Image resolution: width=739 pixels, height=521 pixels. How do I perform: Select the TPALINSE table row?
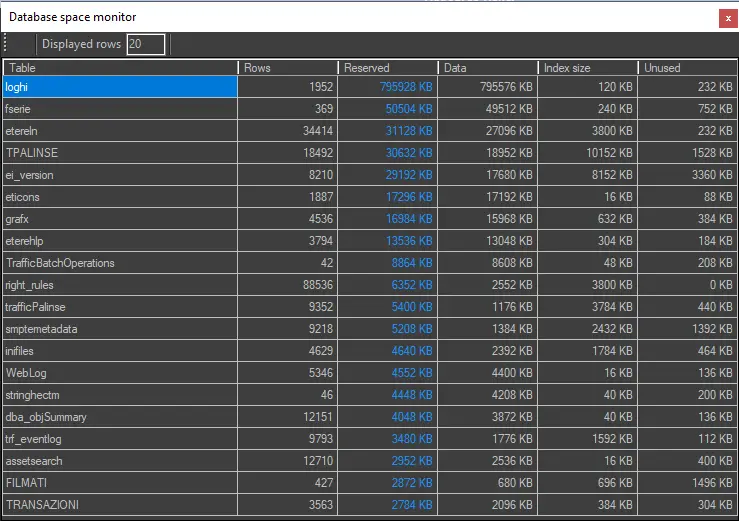coord(120,153)
